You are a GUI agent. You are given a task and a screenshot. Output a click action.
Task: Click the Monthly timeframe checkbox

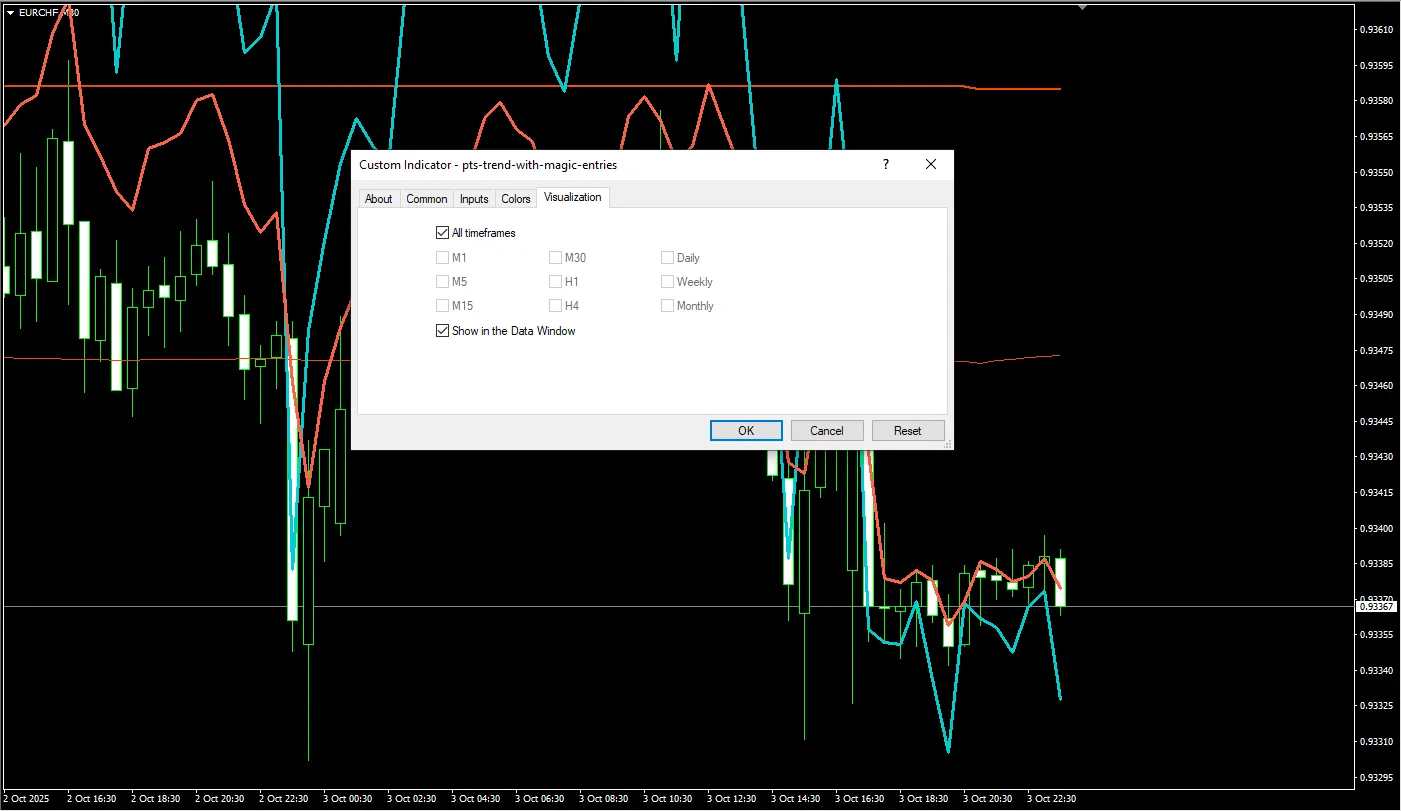667,306
